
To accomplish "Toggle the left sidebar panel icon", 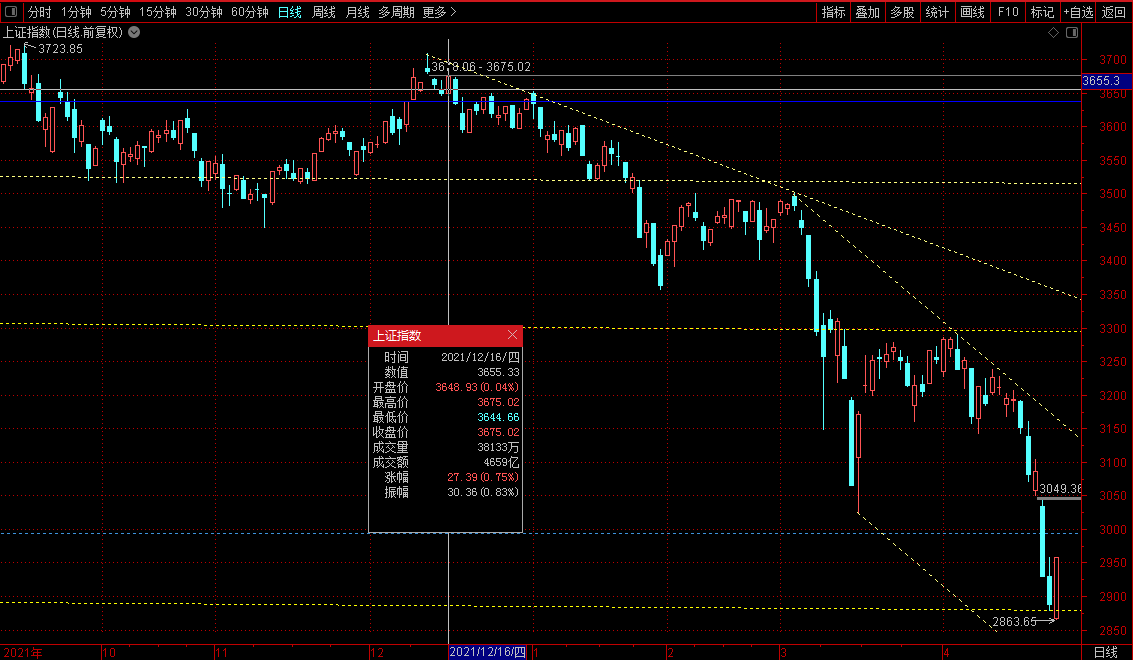I will click(11, 12).
